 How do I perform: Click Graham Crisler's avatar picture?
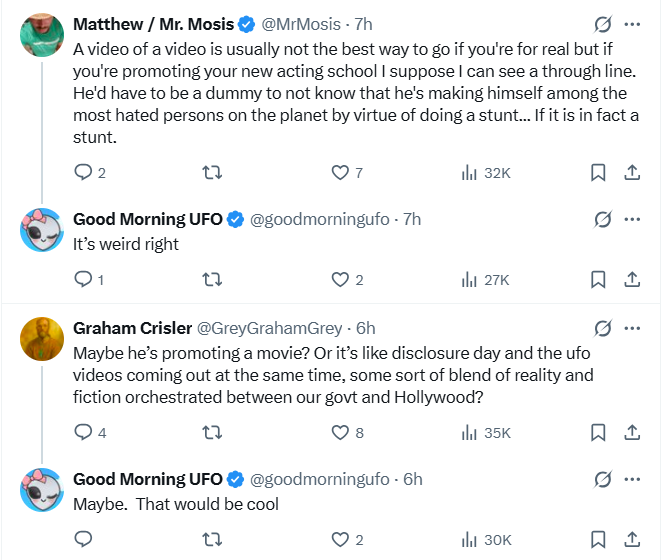[x=42, y=339]
